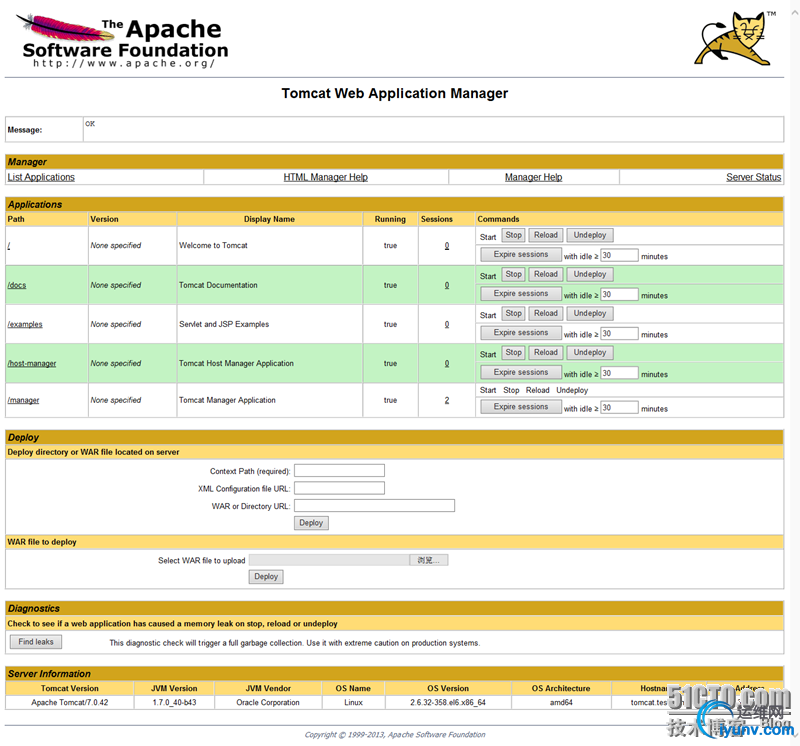The width and height of the screenshot is (800, 746).
Task: Edit idle minutes field for /host-manager
Action: (x=619, y=374)
